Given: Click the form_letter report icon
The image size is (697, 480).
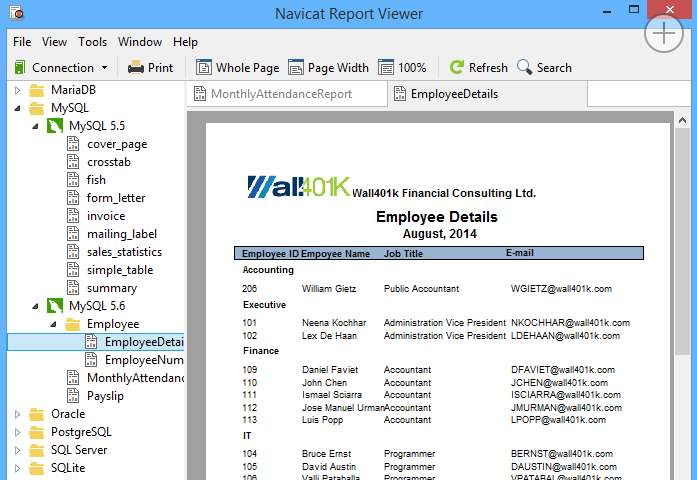Looking at the screenshot, I should pyautogui.click(x=73, y=198).
